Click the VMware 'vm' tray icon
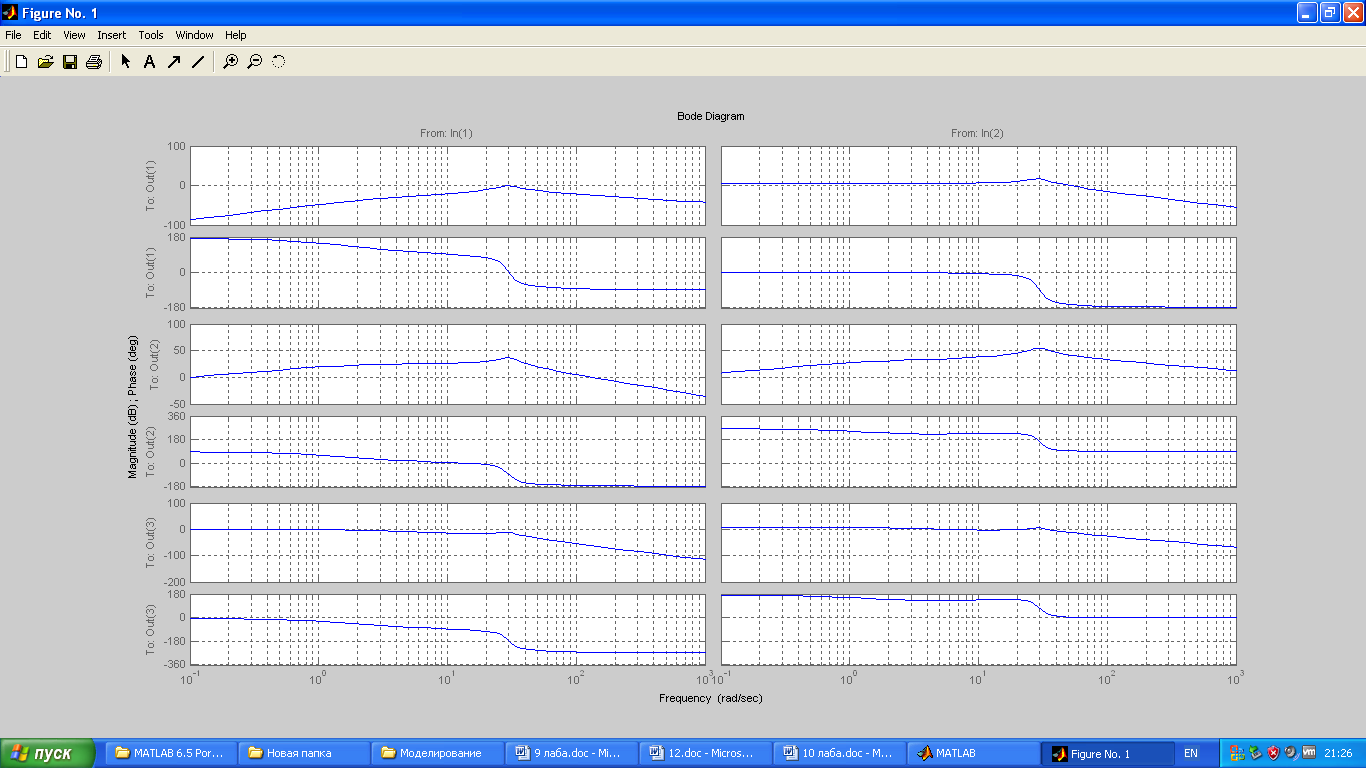1366x768 pixels. point(1308,753)
